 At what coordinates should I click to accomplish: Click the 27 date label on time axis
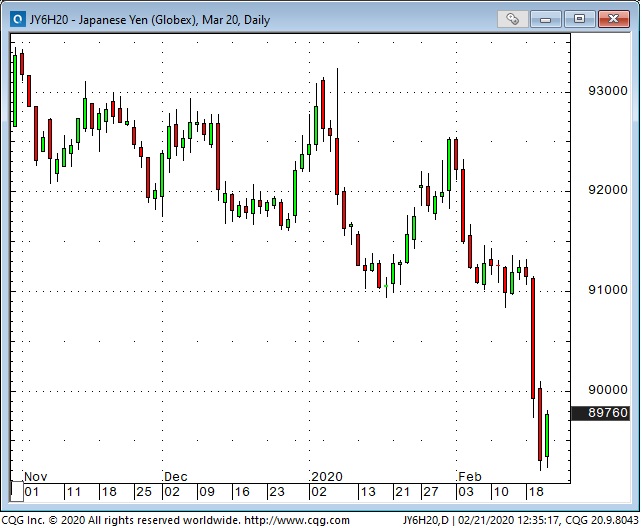(x=431, y=492)
